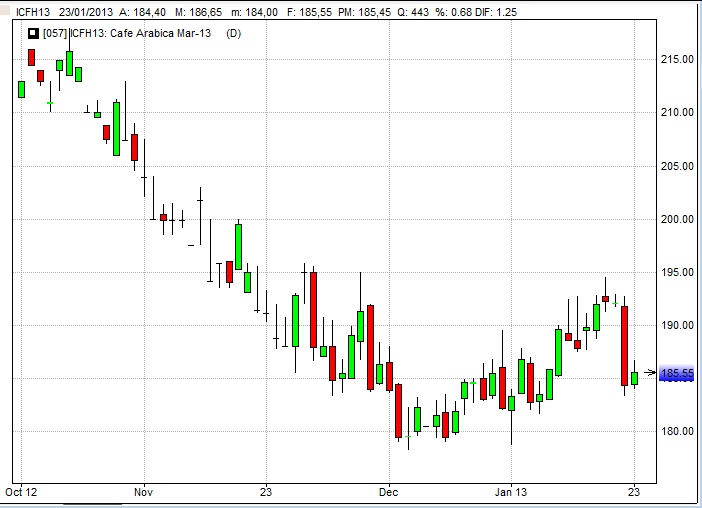Click the large red candle before the last candle
Screen dimensions: 702x508
625,345
